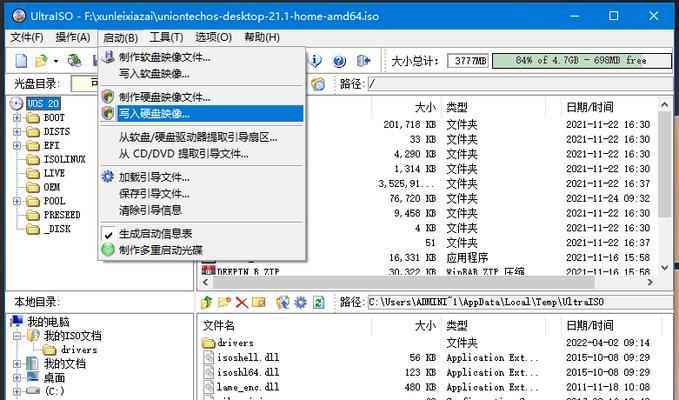Screen dimensions: 679x400
Task: Sort local list by 文件名 column header
Action: pos(219,326)
